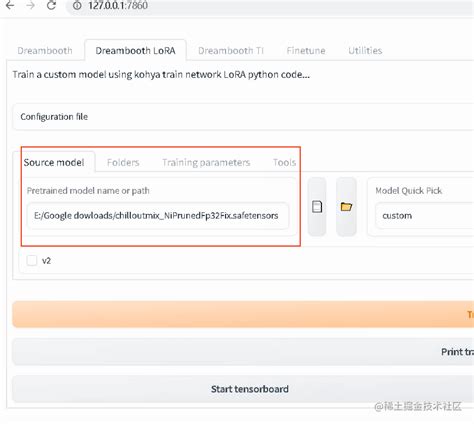Image resolution: width=474 pixels, height=424 pixels.
Task: Enable the v2 checkbox
Action: 32,260
